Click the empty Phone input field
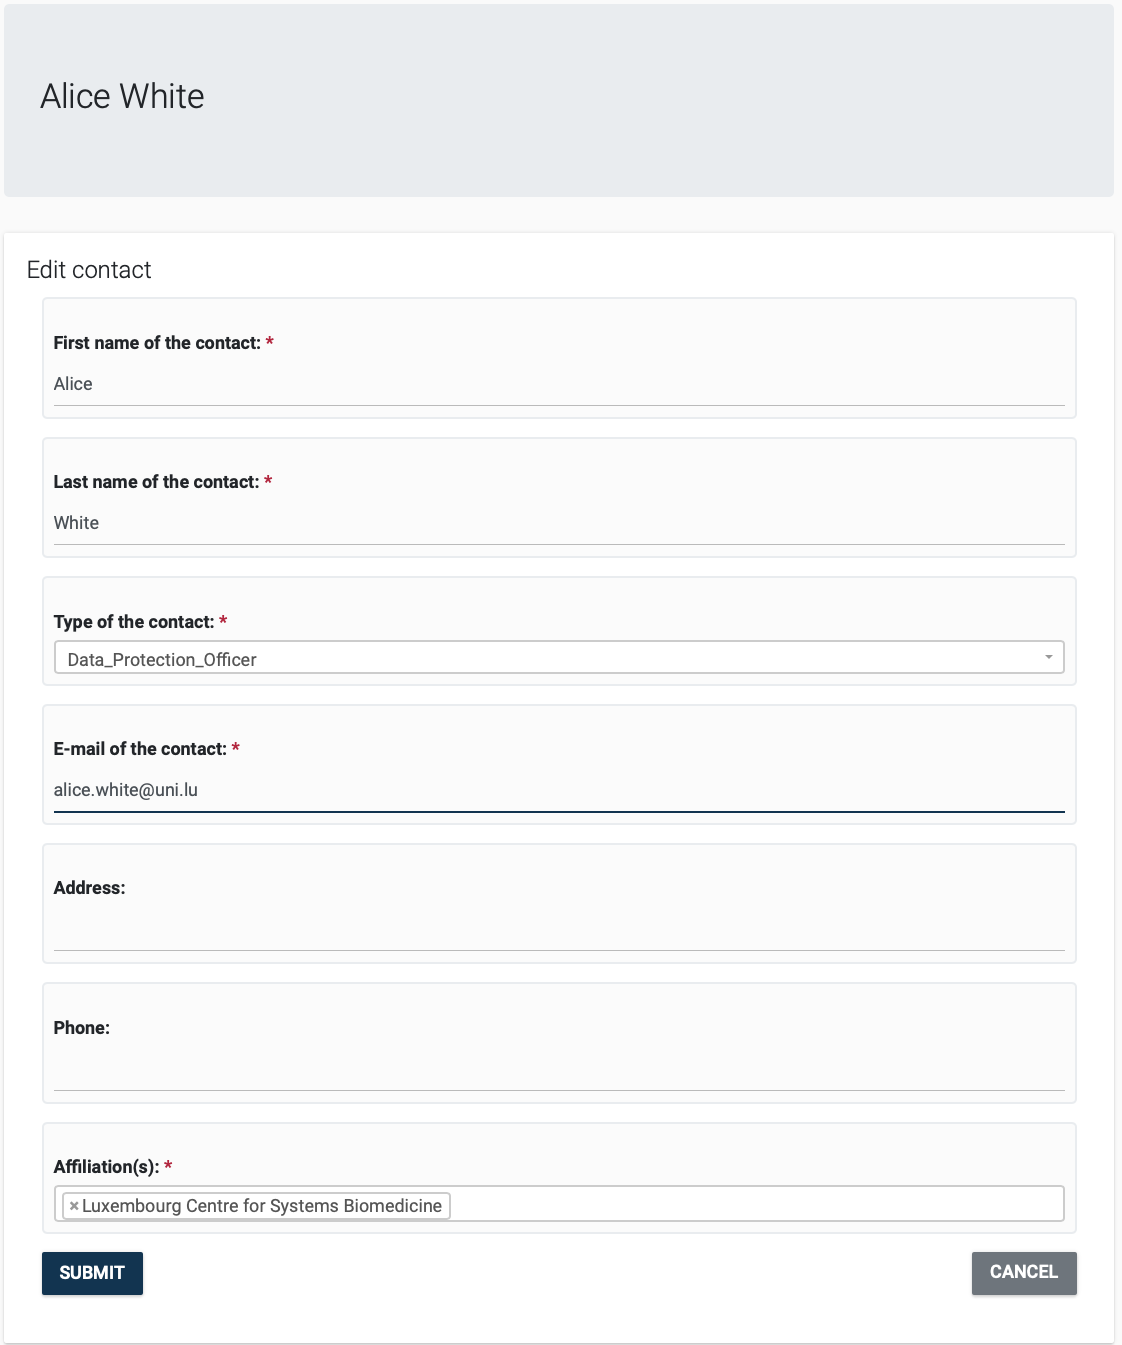1122x1345 pixels. [558, 1071]
